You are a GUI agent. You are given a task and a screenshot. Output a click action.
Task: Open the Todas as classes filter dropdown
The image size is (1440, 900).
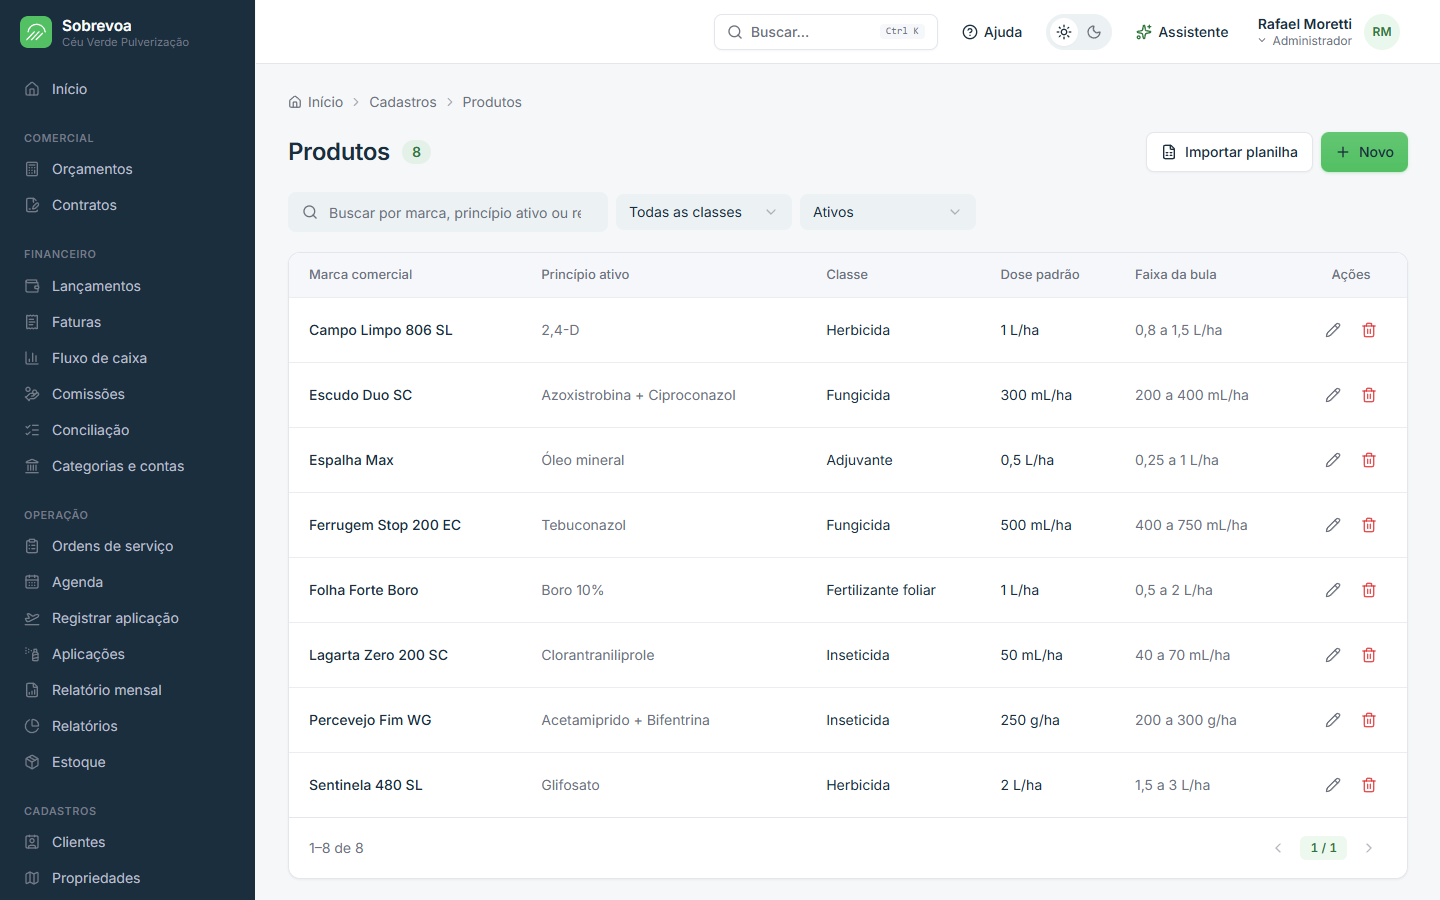704,212
